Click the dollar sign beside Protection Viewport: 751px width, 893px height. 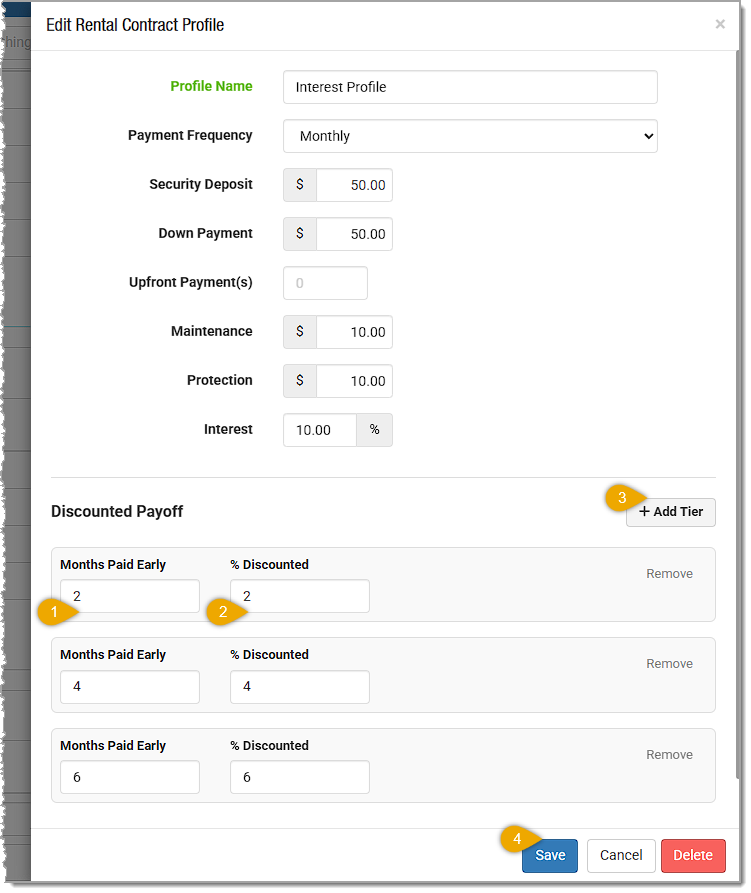tap(300, 381)
